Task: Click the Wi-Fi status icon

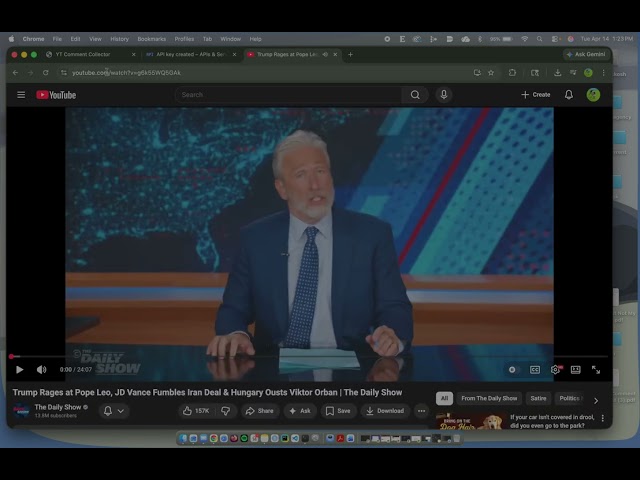Action: pos(524,39)
